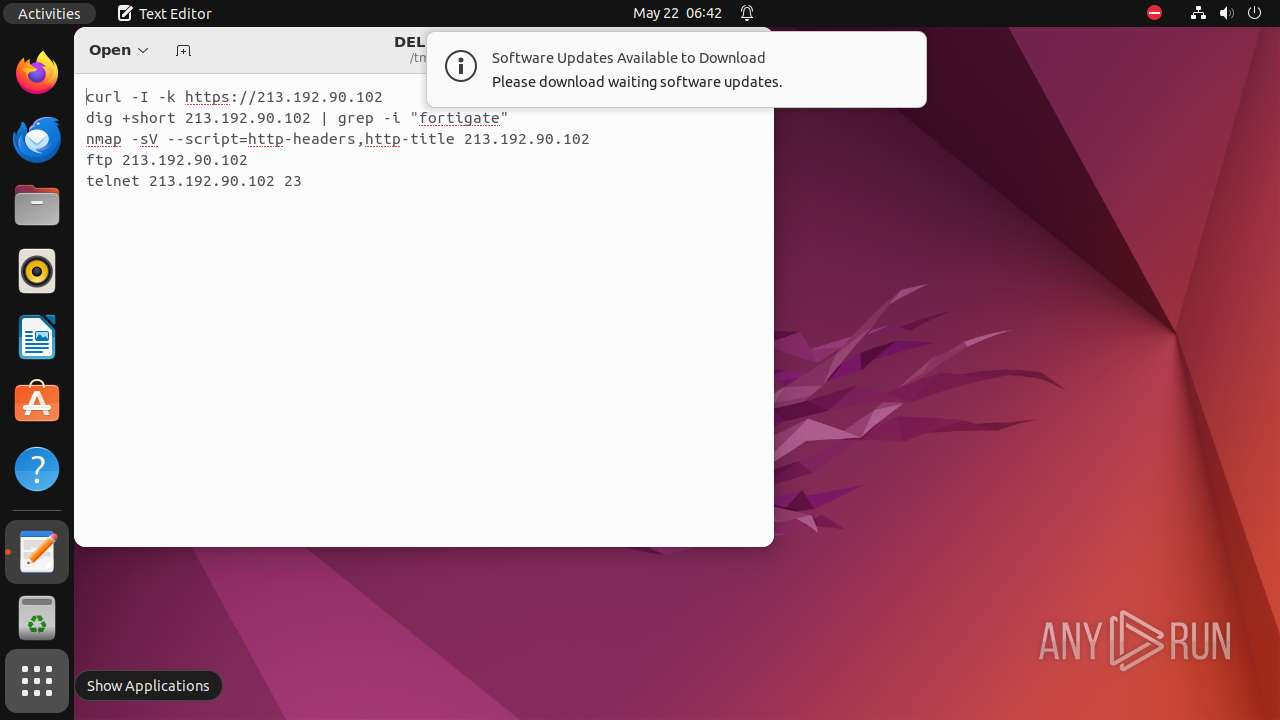1280x720 pixels.
Task: Launch Rhythmbox music player
Action: (37, 271)
